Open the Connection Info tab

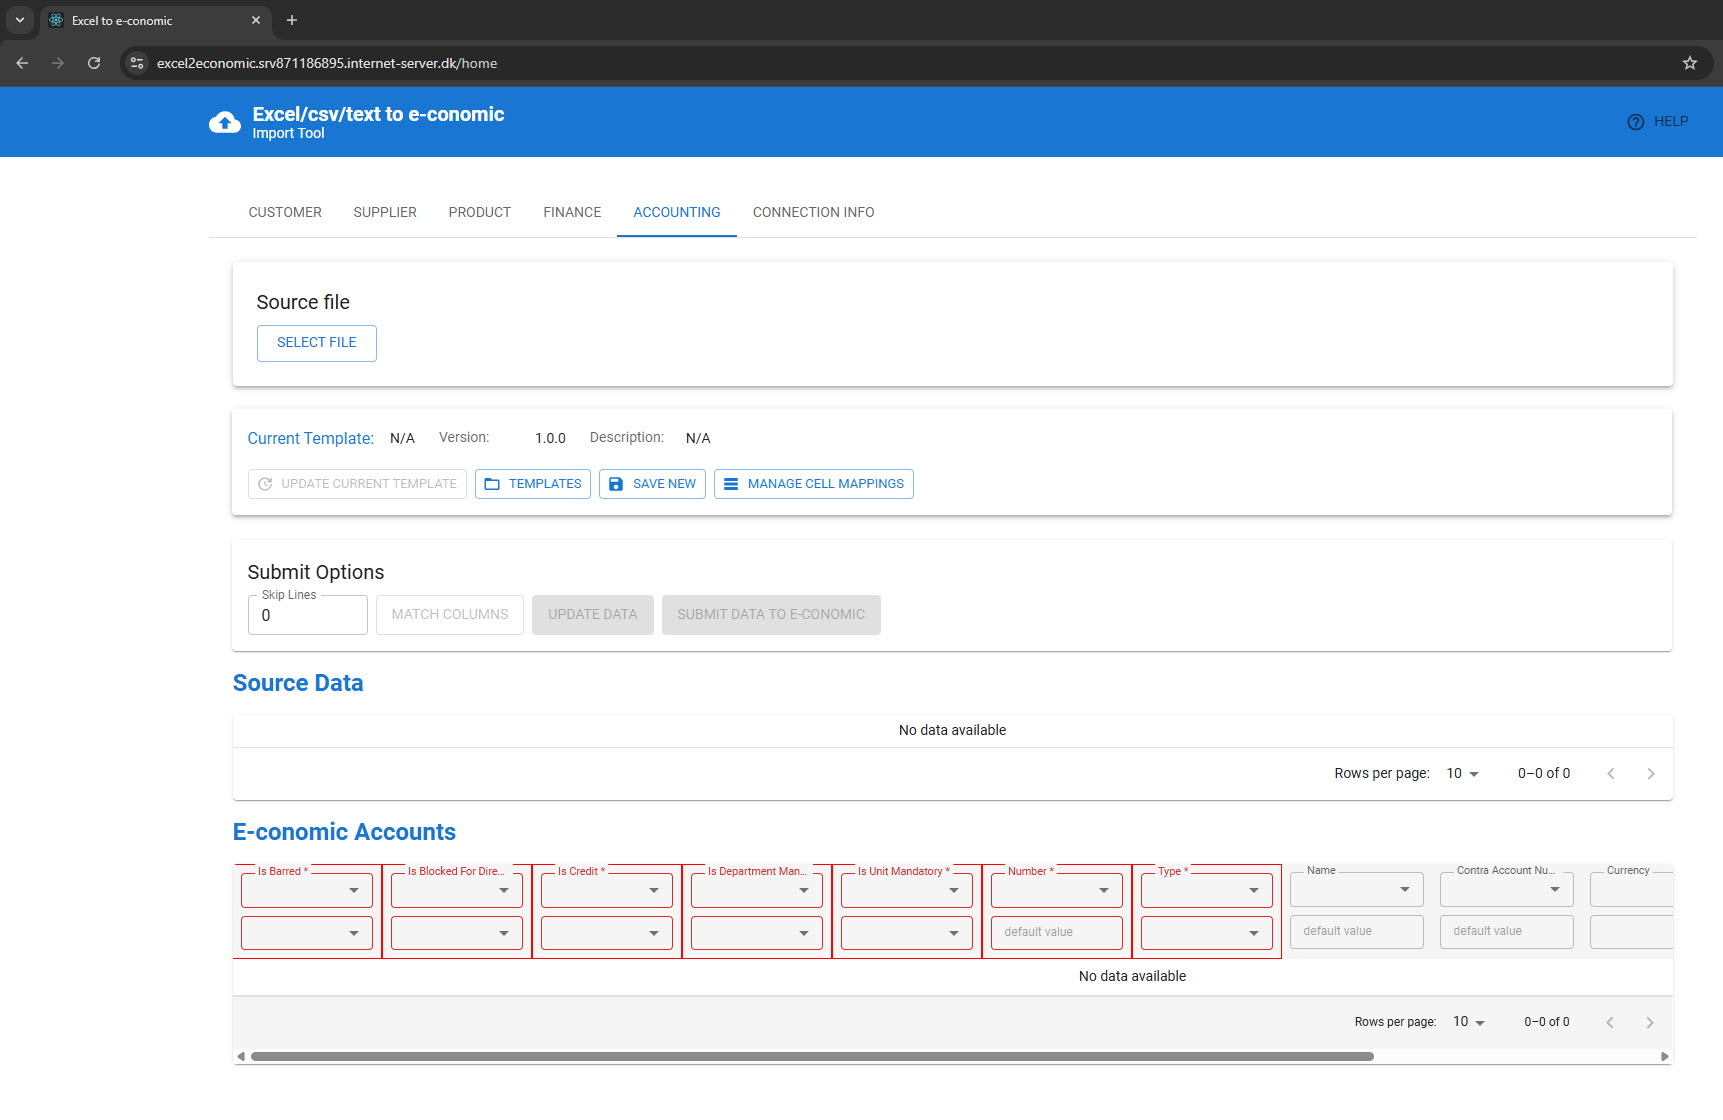[814, 212]
